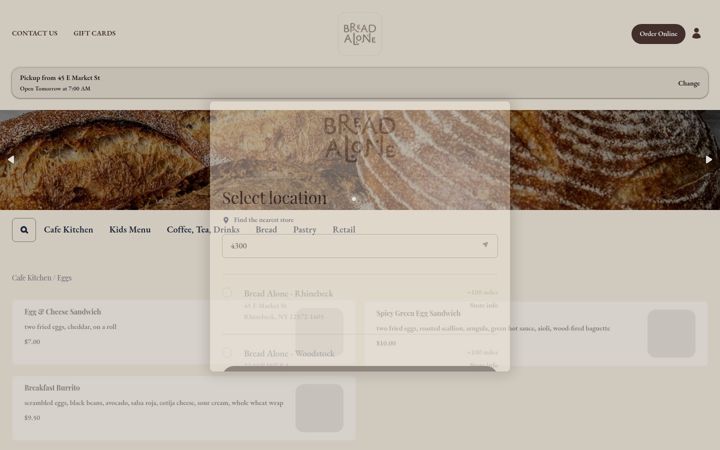View Store info for Rhinebeck
720x450 pixels.
484,305
